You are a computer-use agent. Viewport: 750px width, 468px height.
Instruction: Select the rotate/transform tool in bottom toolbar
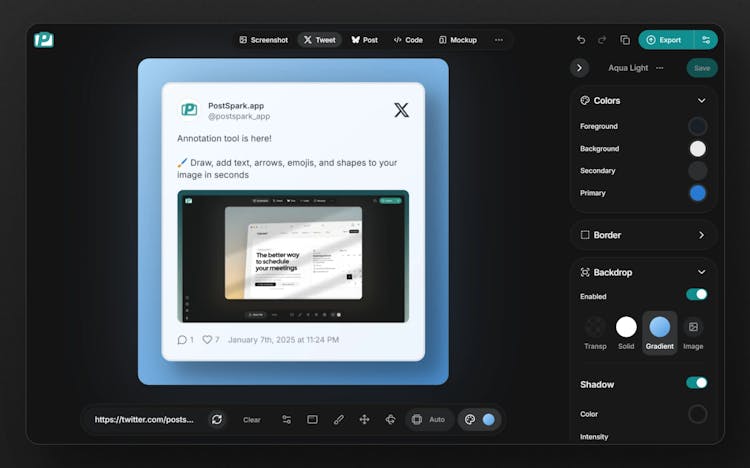[x=390, y=420]
